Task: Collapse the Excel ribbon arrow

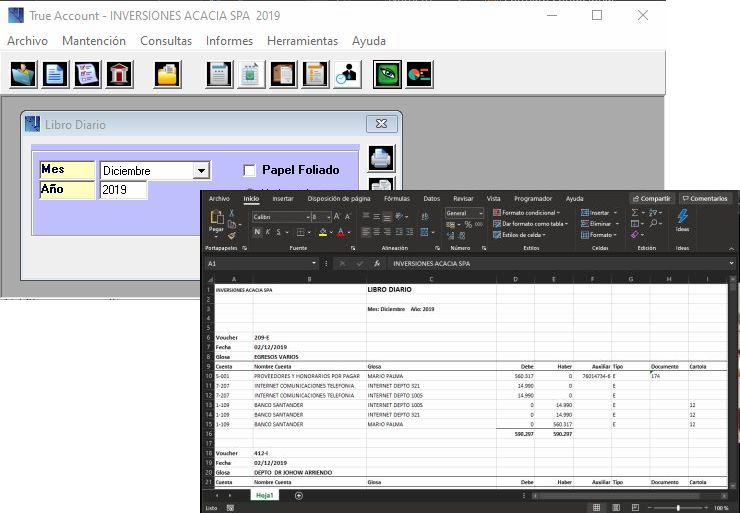Action: tap(732, 248)
